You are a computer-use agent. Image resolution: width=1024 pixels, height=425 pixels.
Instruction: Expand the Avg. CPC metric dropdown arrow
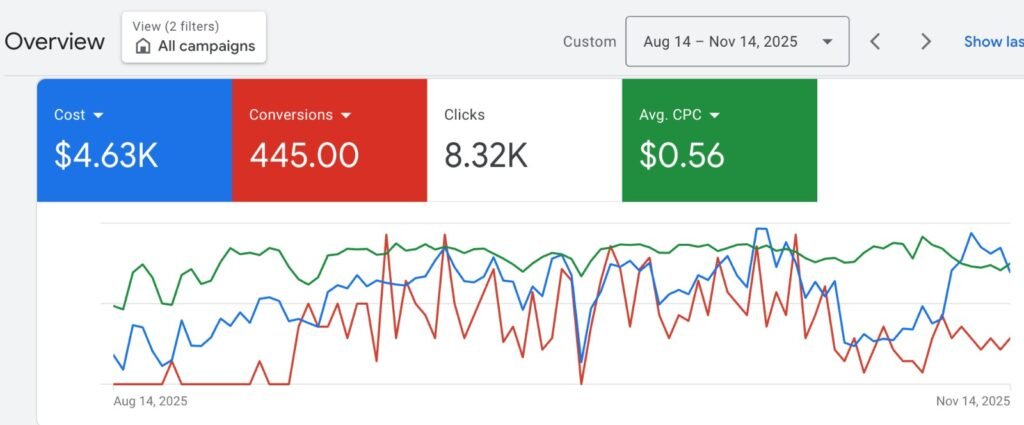click(715, 115)
